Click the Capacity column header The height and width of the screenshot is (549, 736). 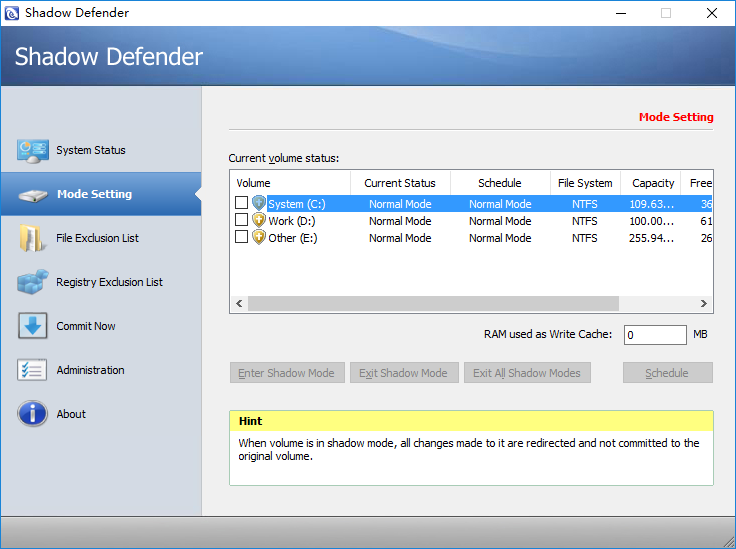click(x=653, y=183)
